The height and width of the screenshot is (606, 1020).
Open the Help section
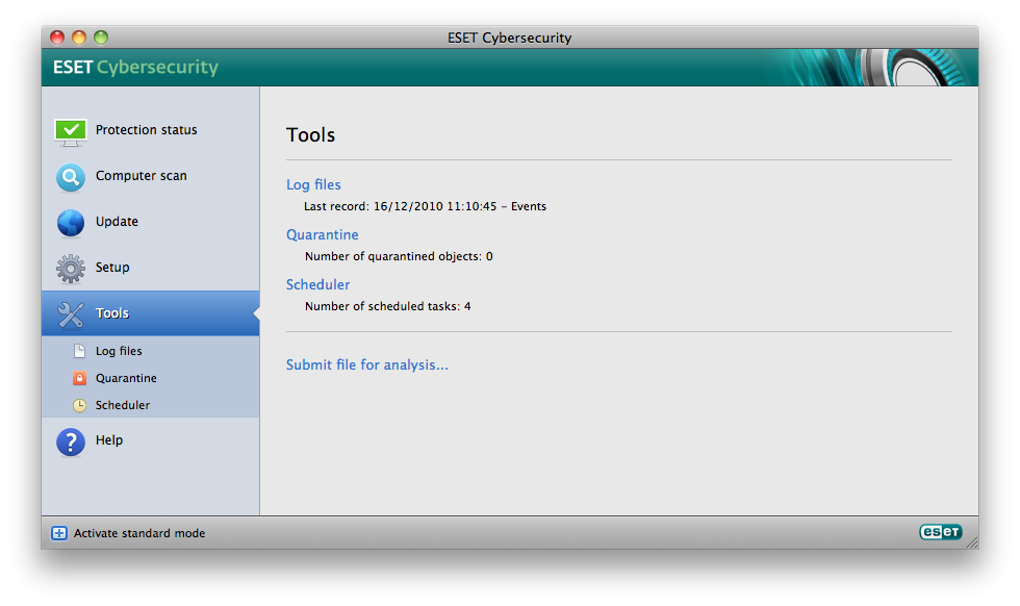109,440
